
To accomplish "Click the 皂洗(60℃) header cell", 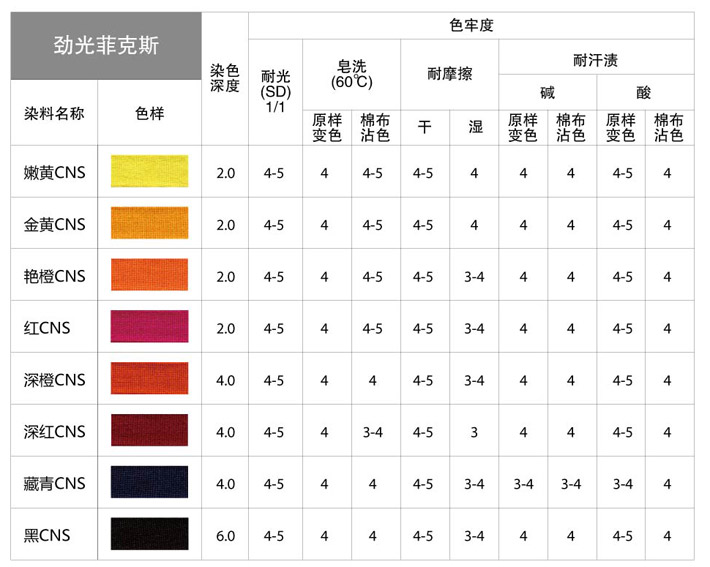I will [350, 73].
